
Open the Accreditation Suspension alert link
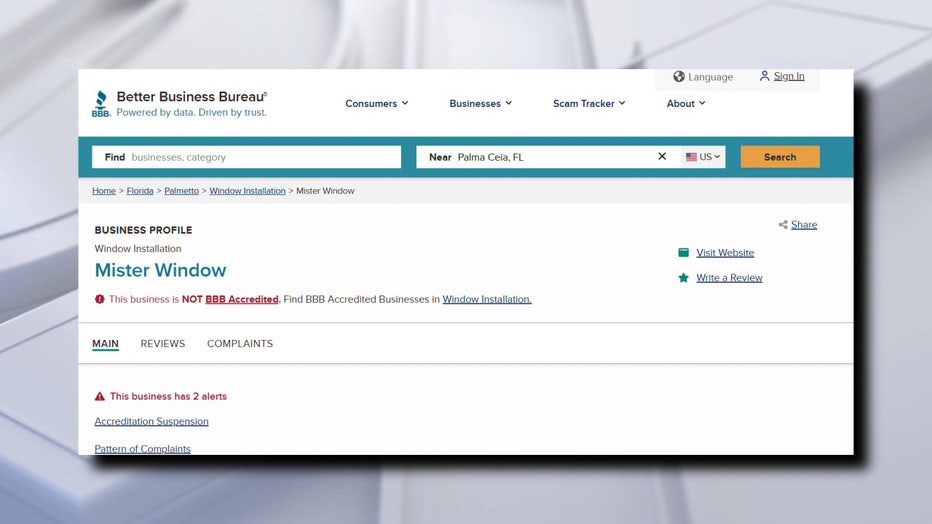click(x=152, y=422)
